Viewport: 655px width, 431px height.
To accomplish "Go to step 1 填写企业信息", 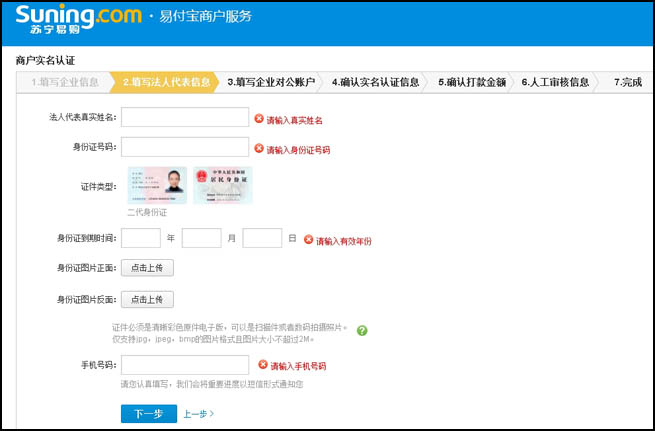I will 63,82.
